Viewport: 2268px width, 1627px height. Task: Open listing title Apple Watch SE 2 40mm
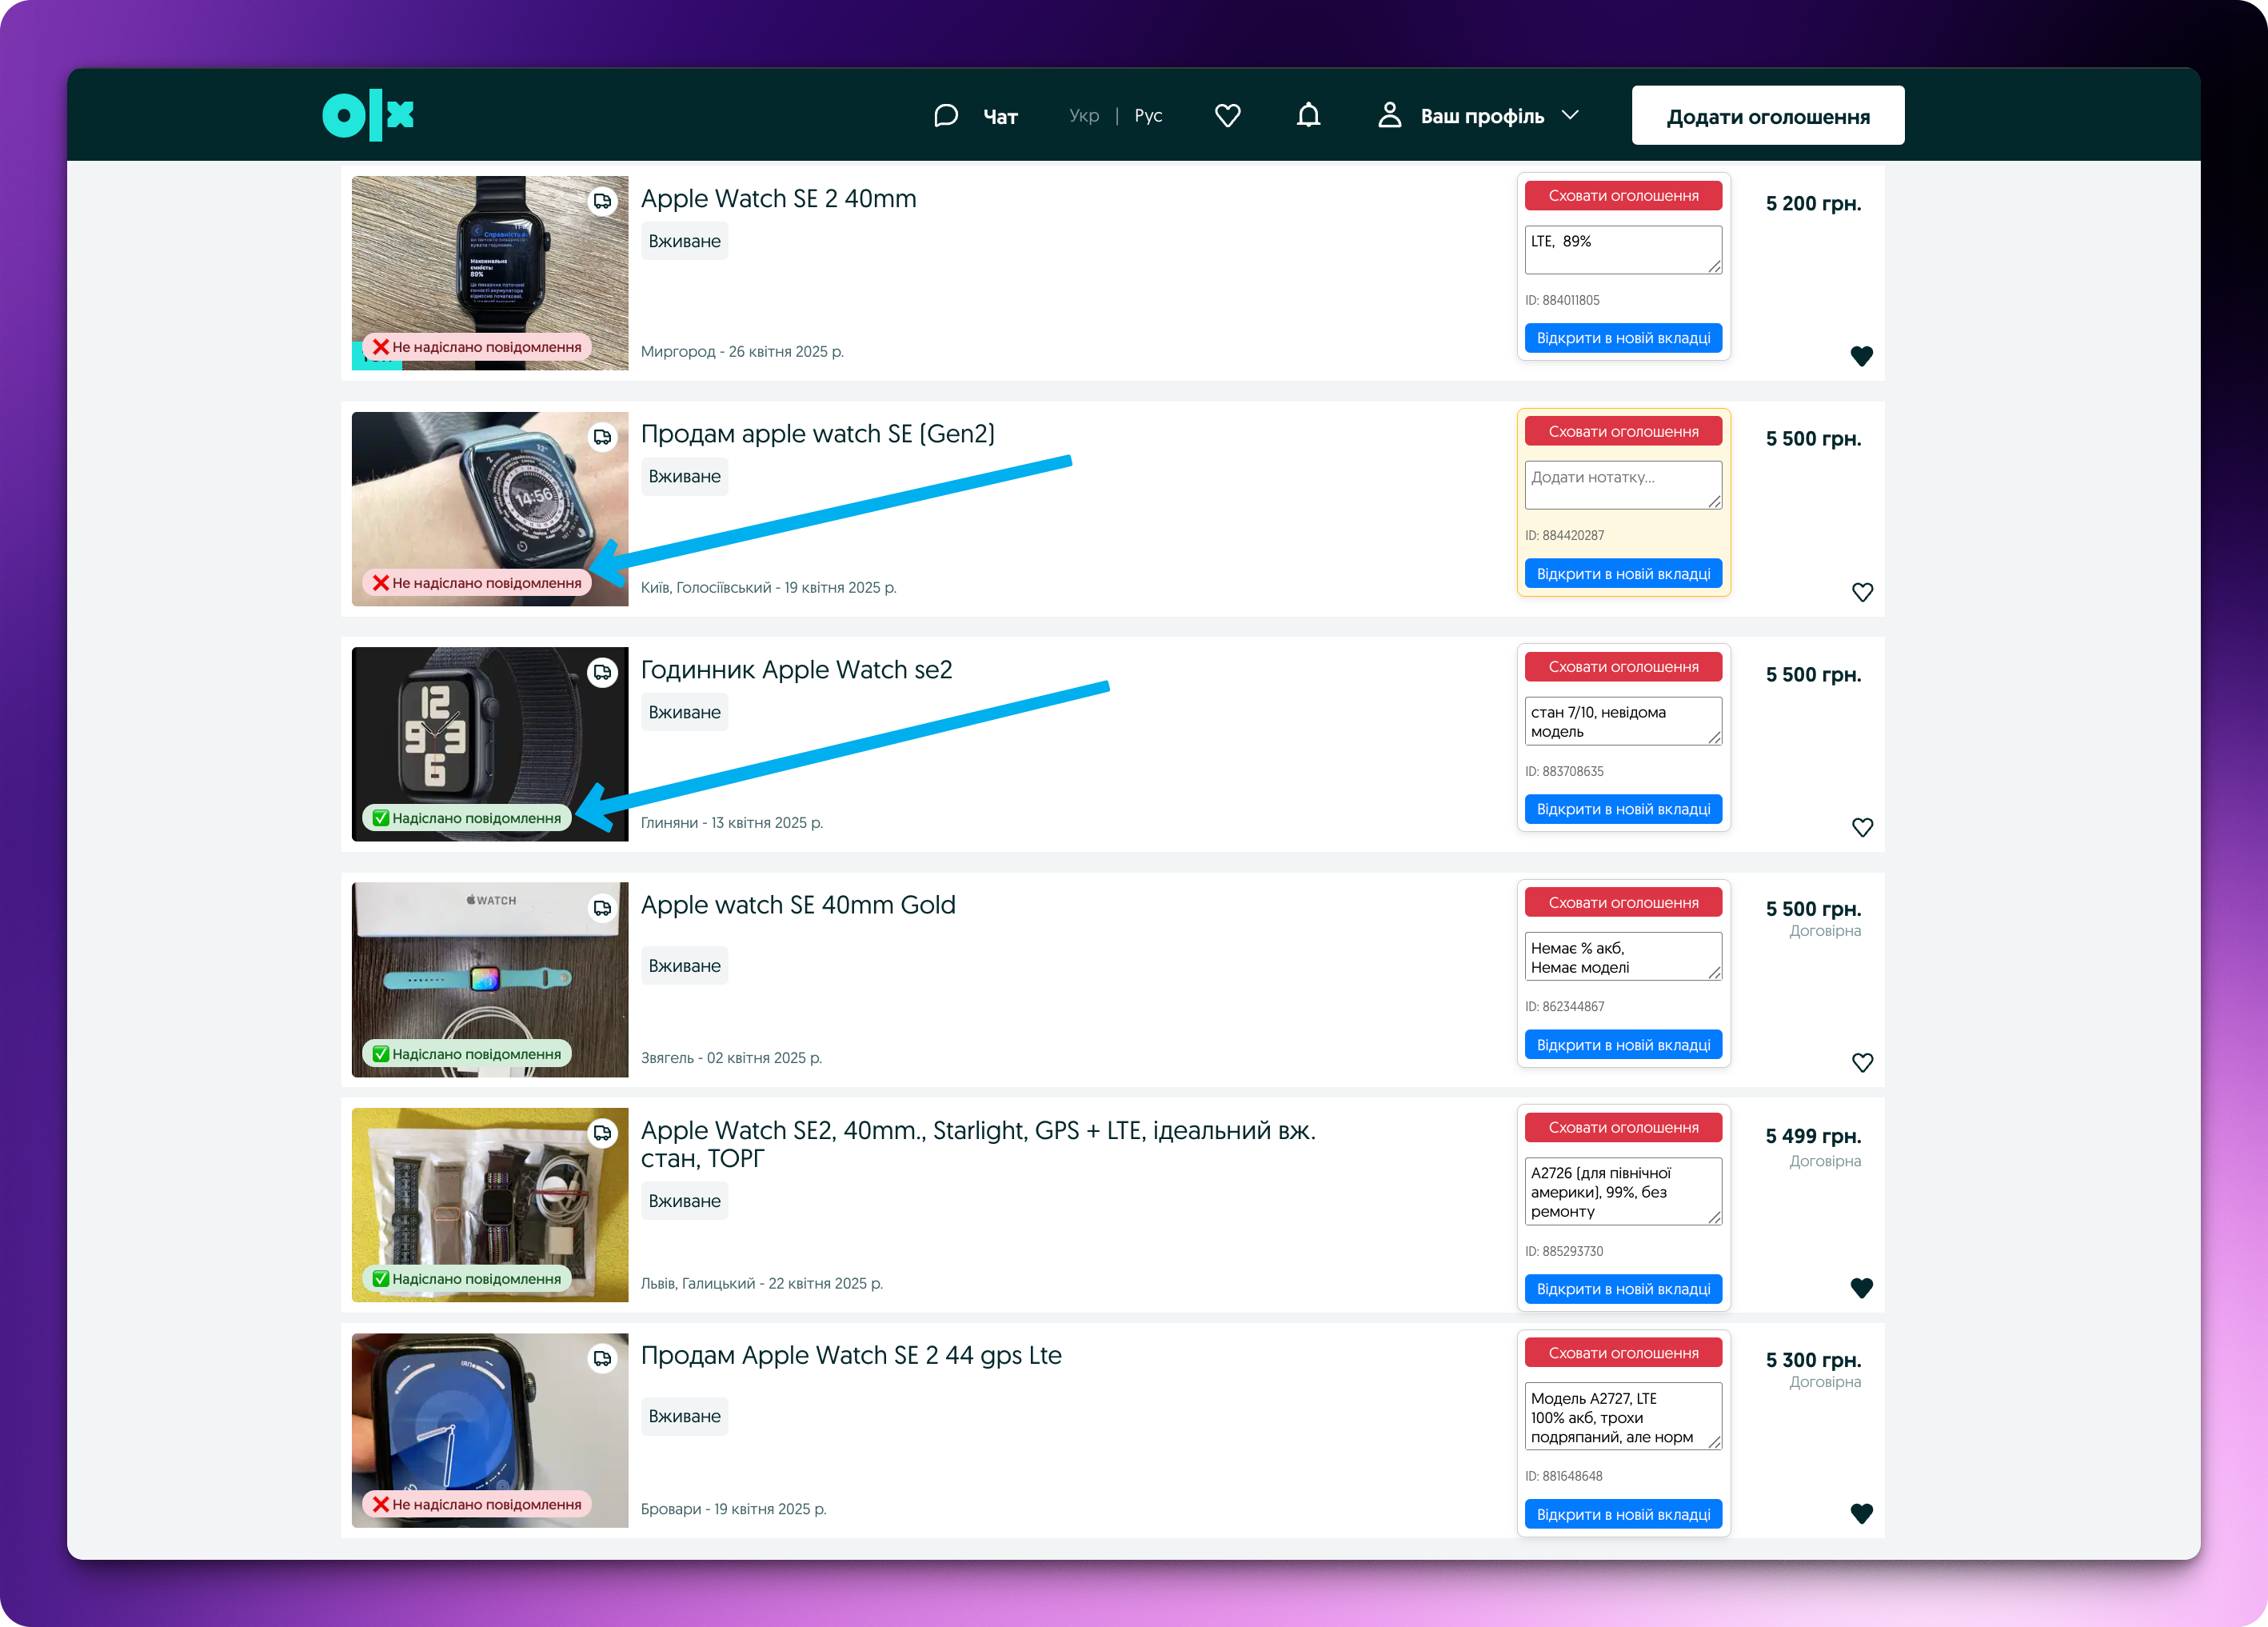(778, 198)
